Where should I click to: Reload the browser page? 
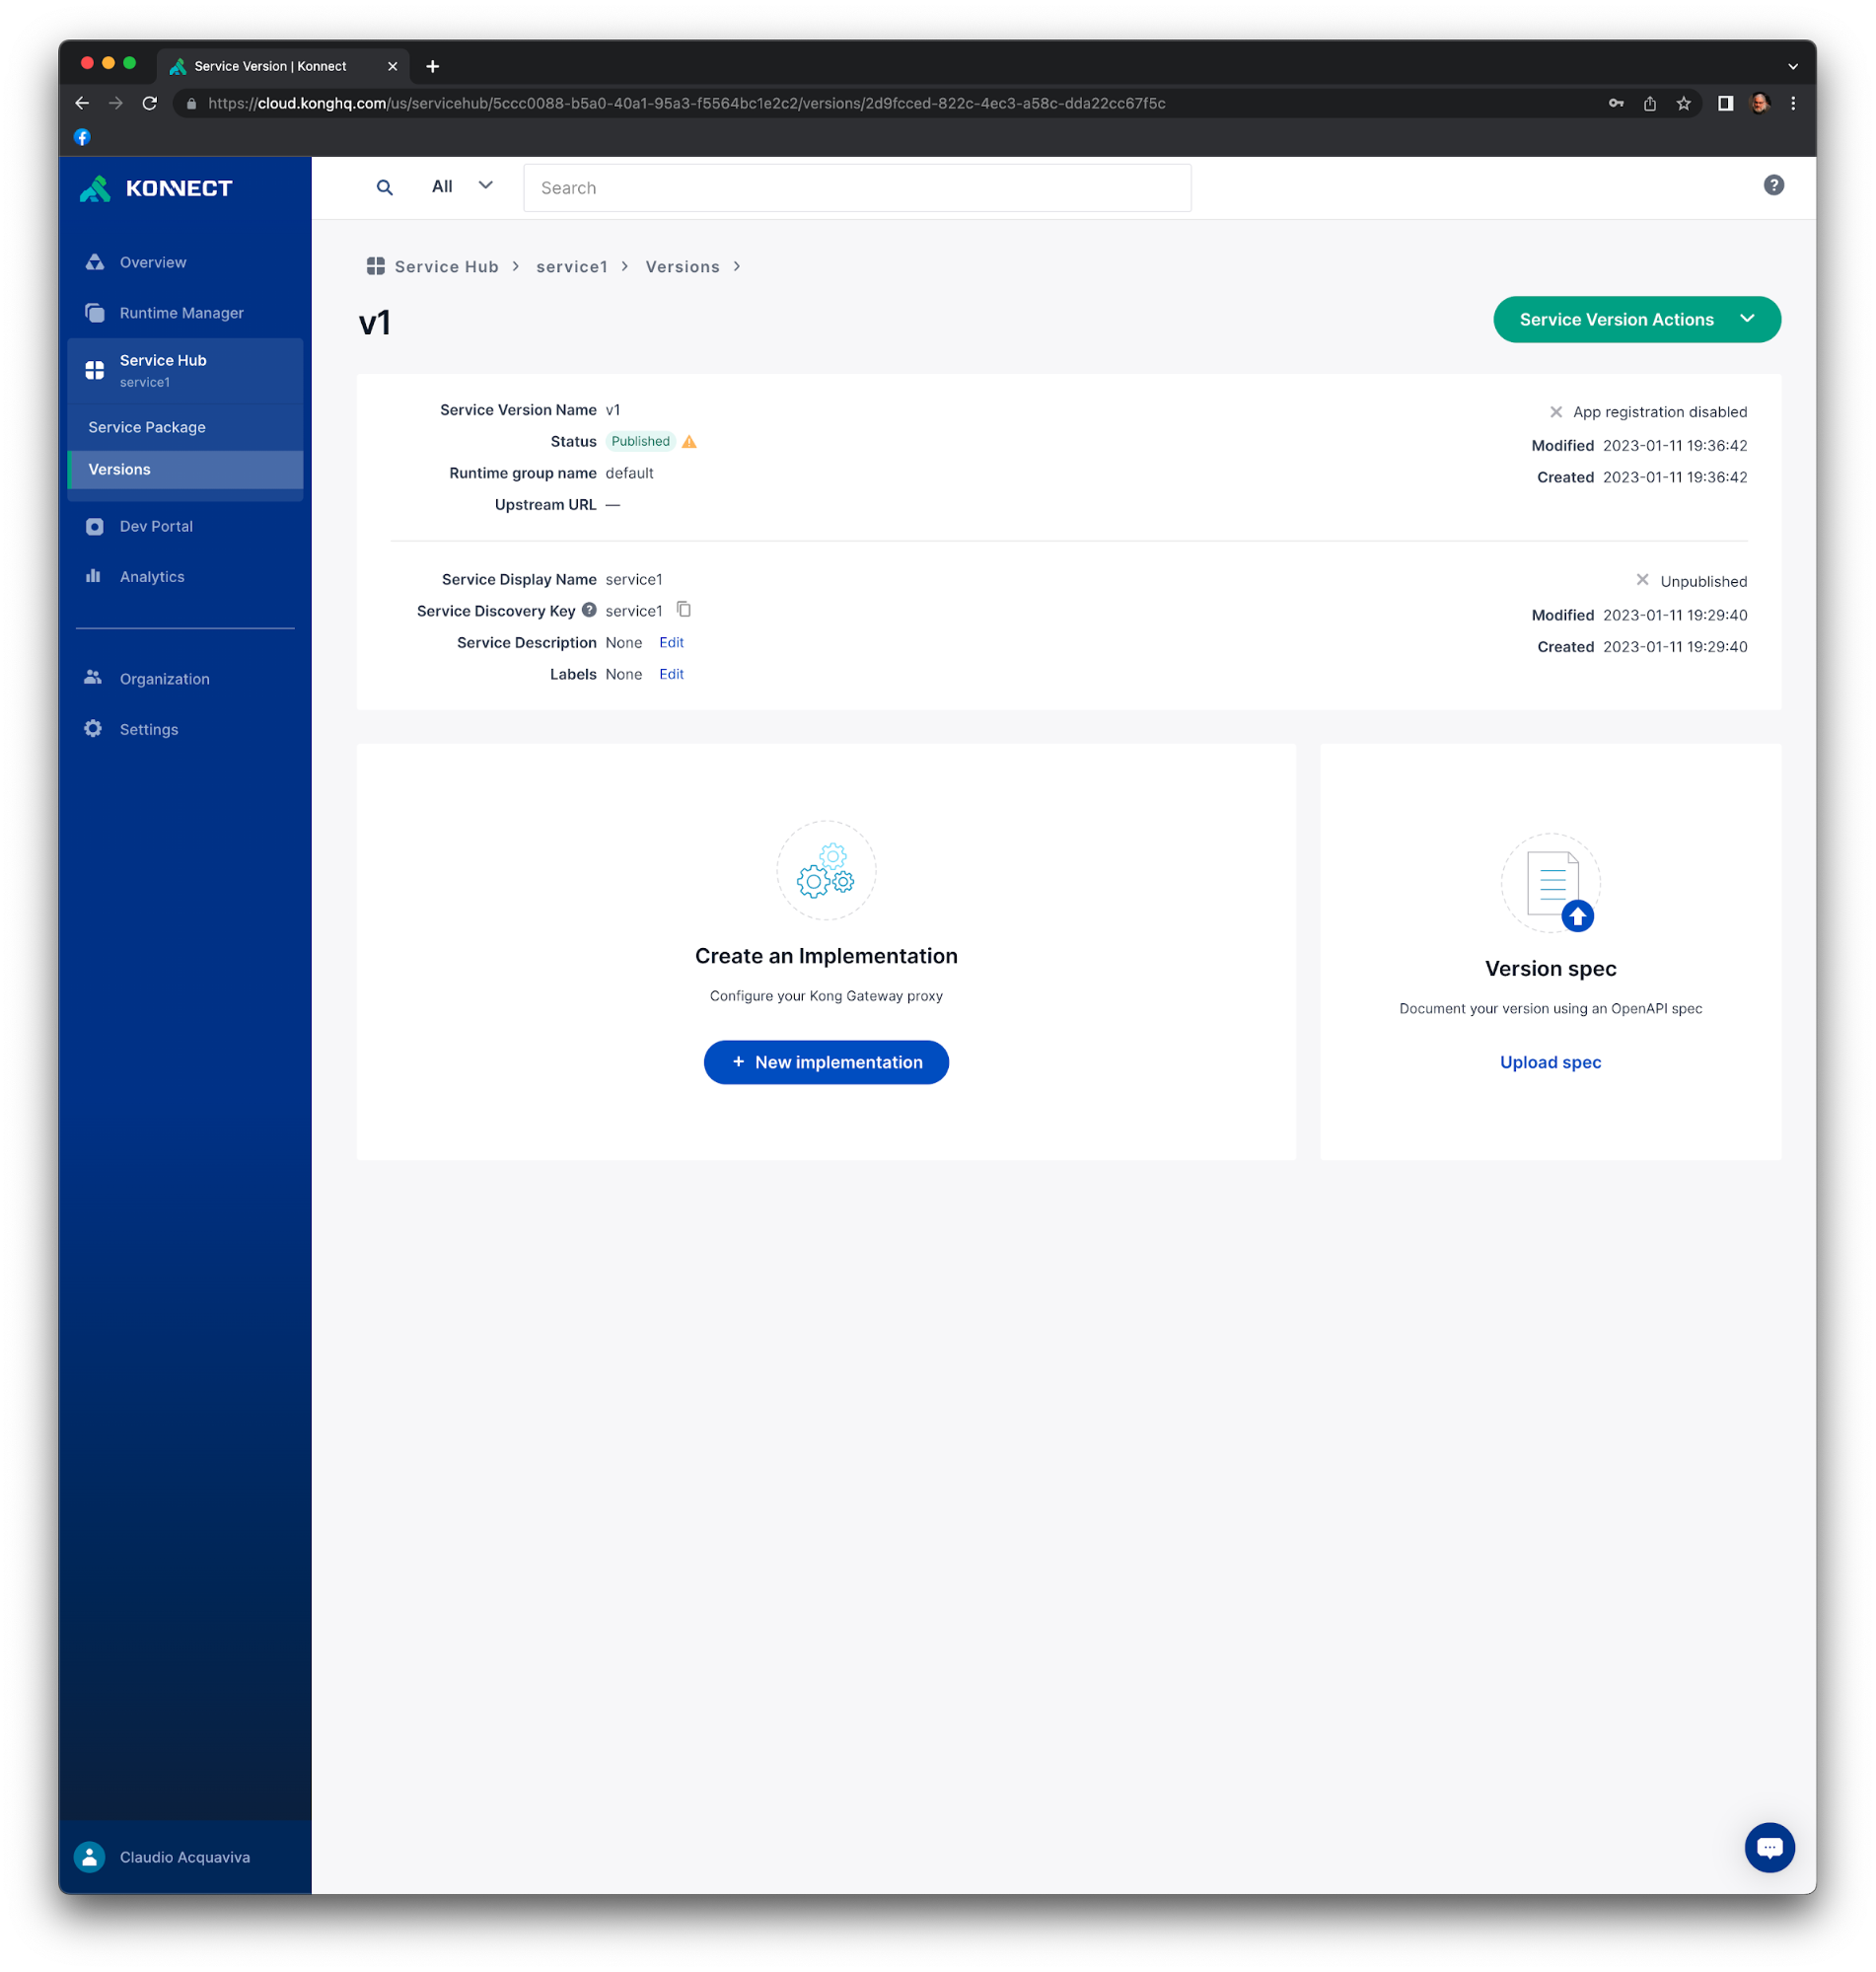tap(150, 103)
